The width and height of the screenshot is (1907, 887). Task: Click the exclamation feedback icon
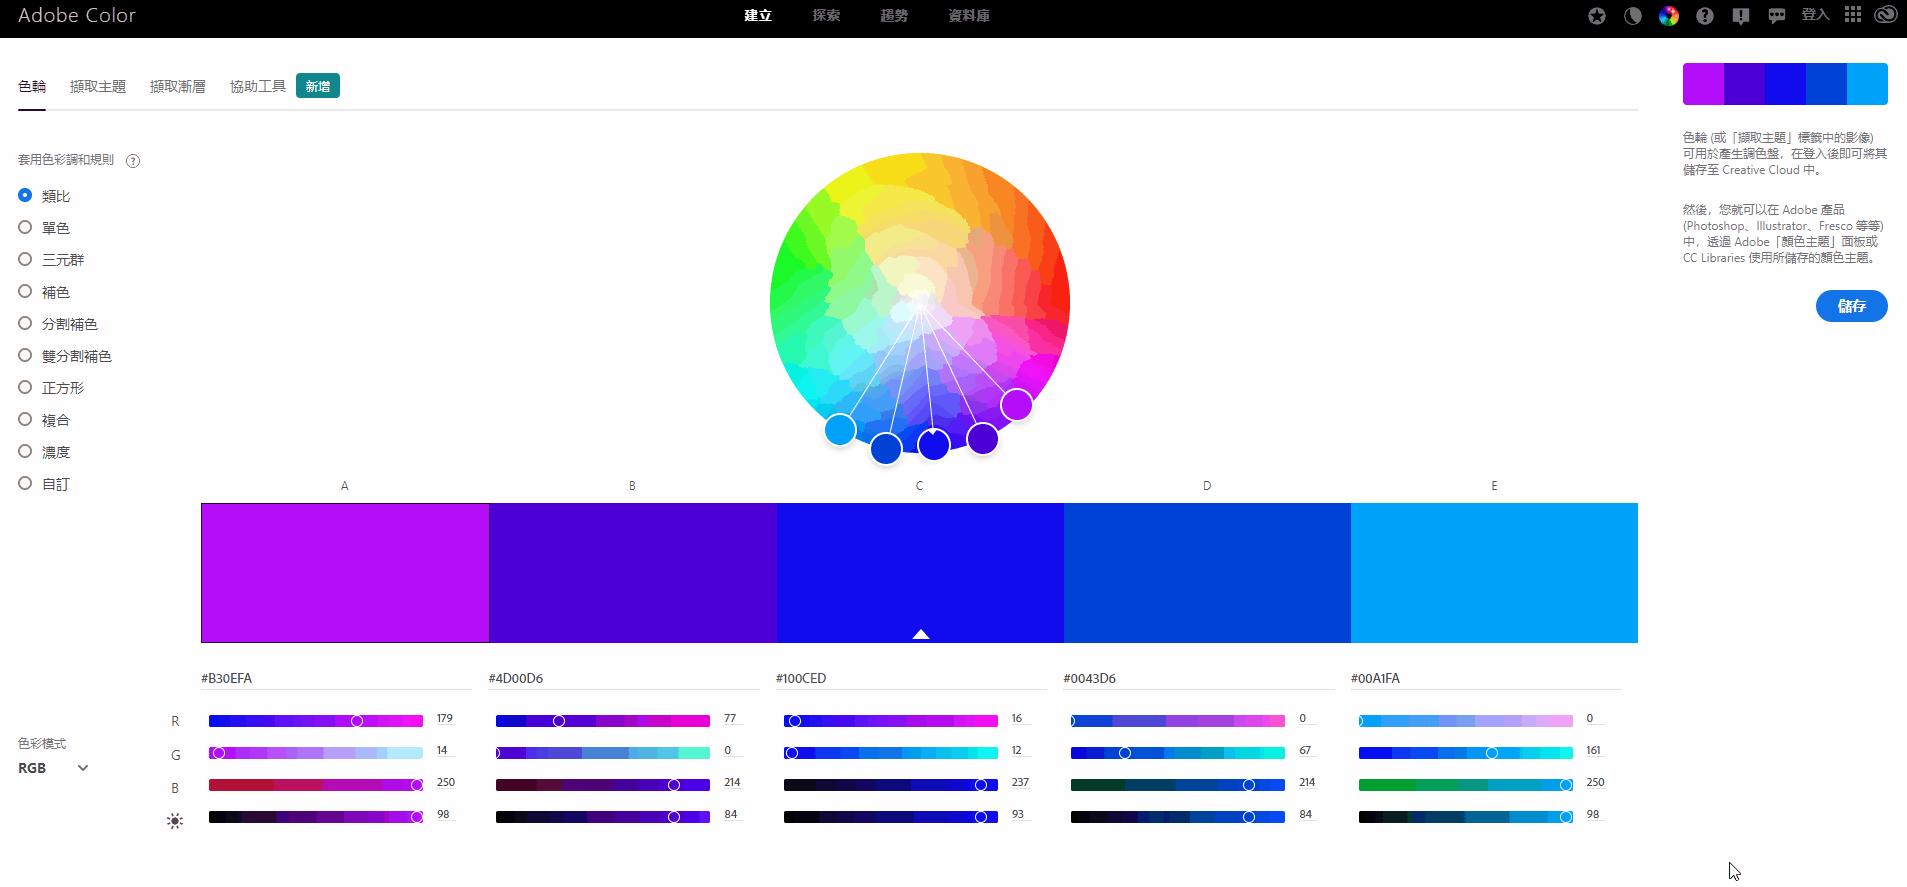[1741, 16]
